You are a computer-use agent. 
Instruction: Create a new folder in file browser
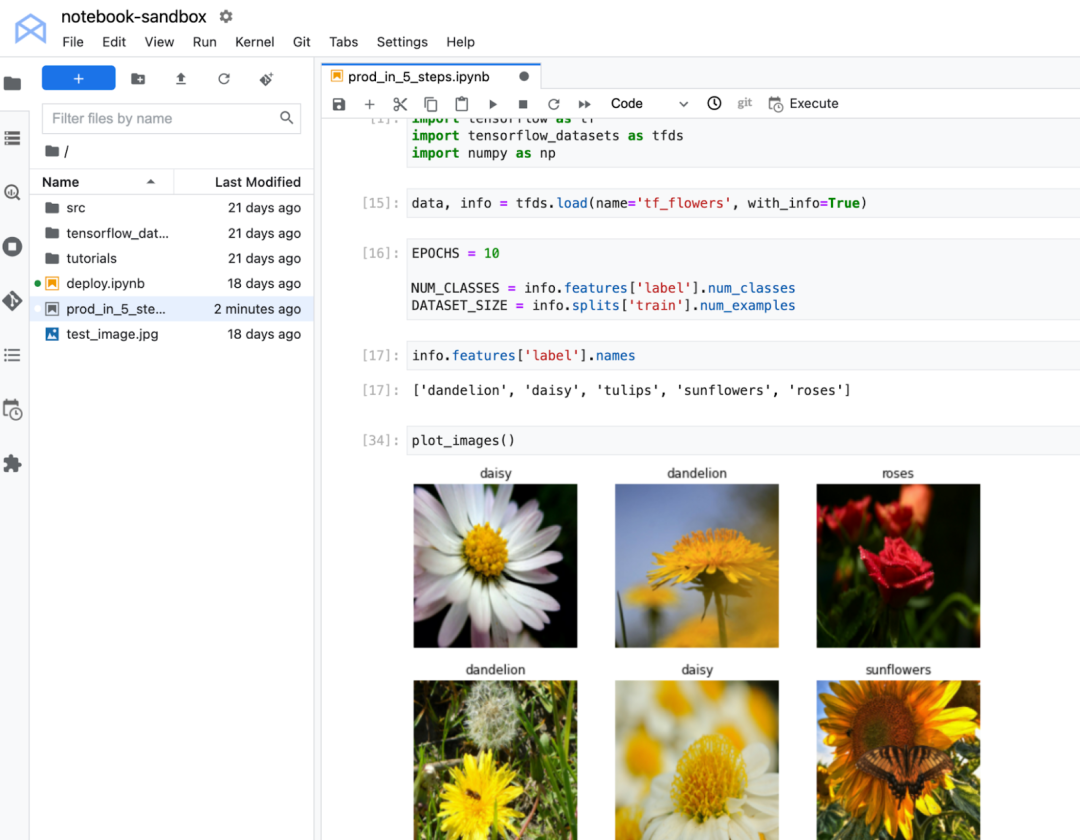[138, 79]
